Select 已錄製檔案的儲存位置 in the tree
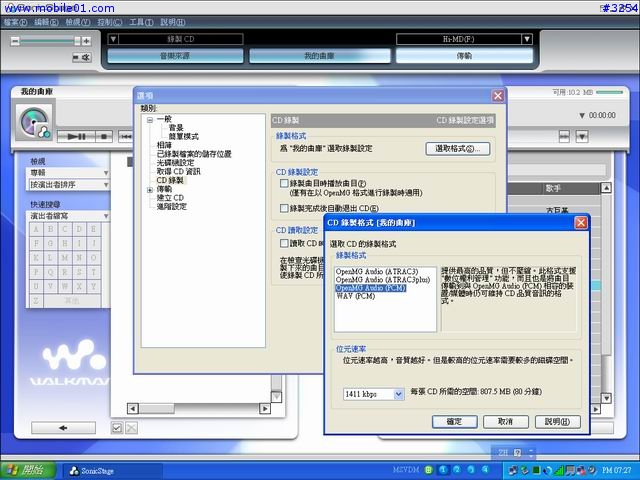This screenshot has height=480, width=640. pyautogui.click(x=194, y=154)
